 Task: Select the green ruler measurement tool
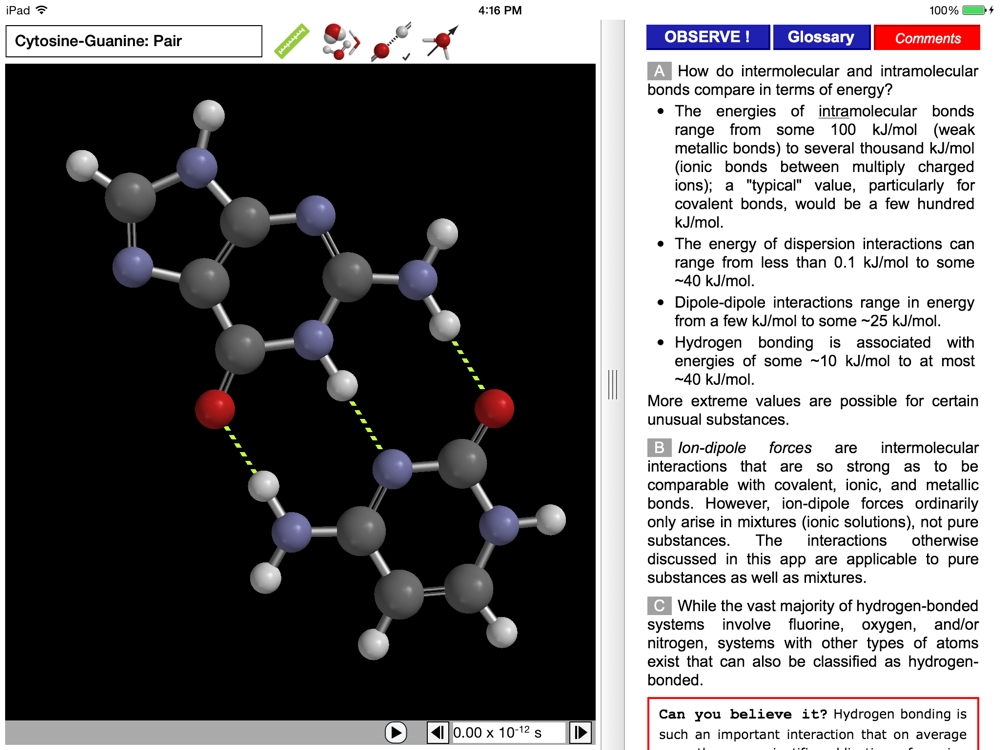291,42
